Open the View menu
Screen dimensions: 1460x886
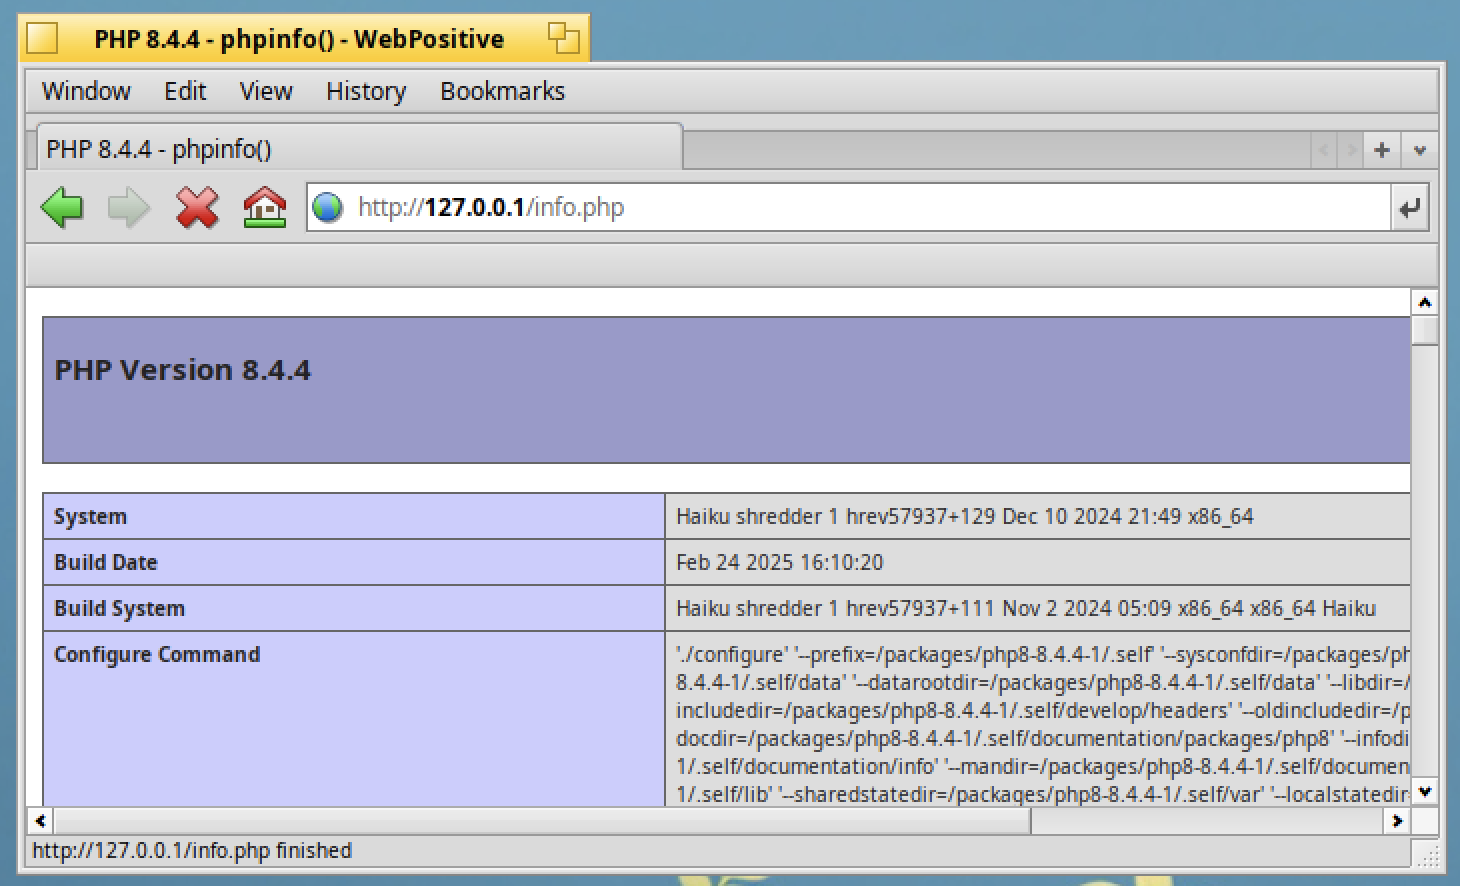coord(266,91)
